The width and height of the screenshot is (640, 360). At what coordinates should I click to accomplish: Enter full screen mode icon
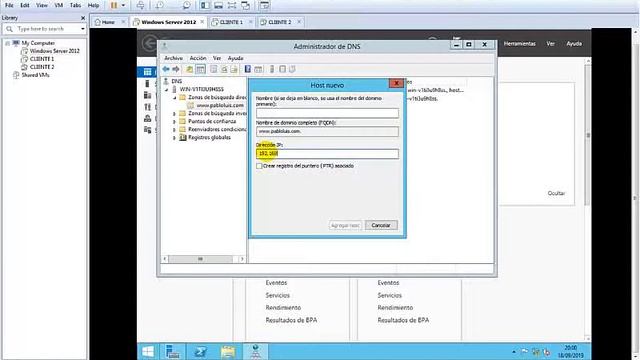[232, 5]
